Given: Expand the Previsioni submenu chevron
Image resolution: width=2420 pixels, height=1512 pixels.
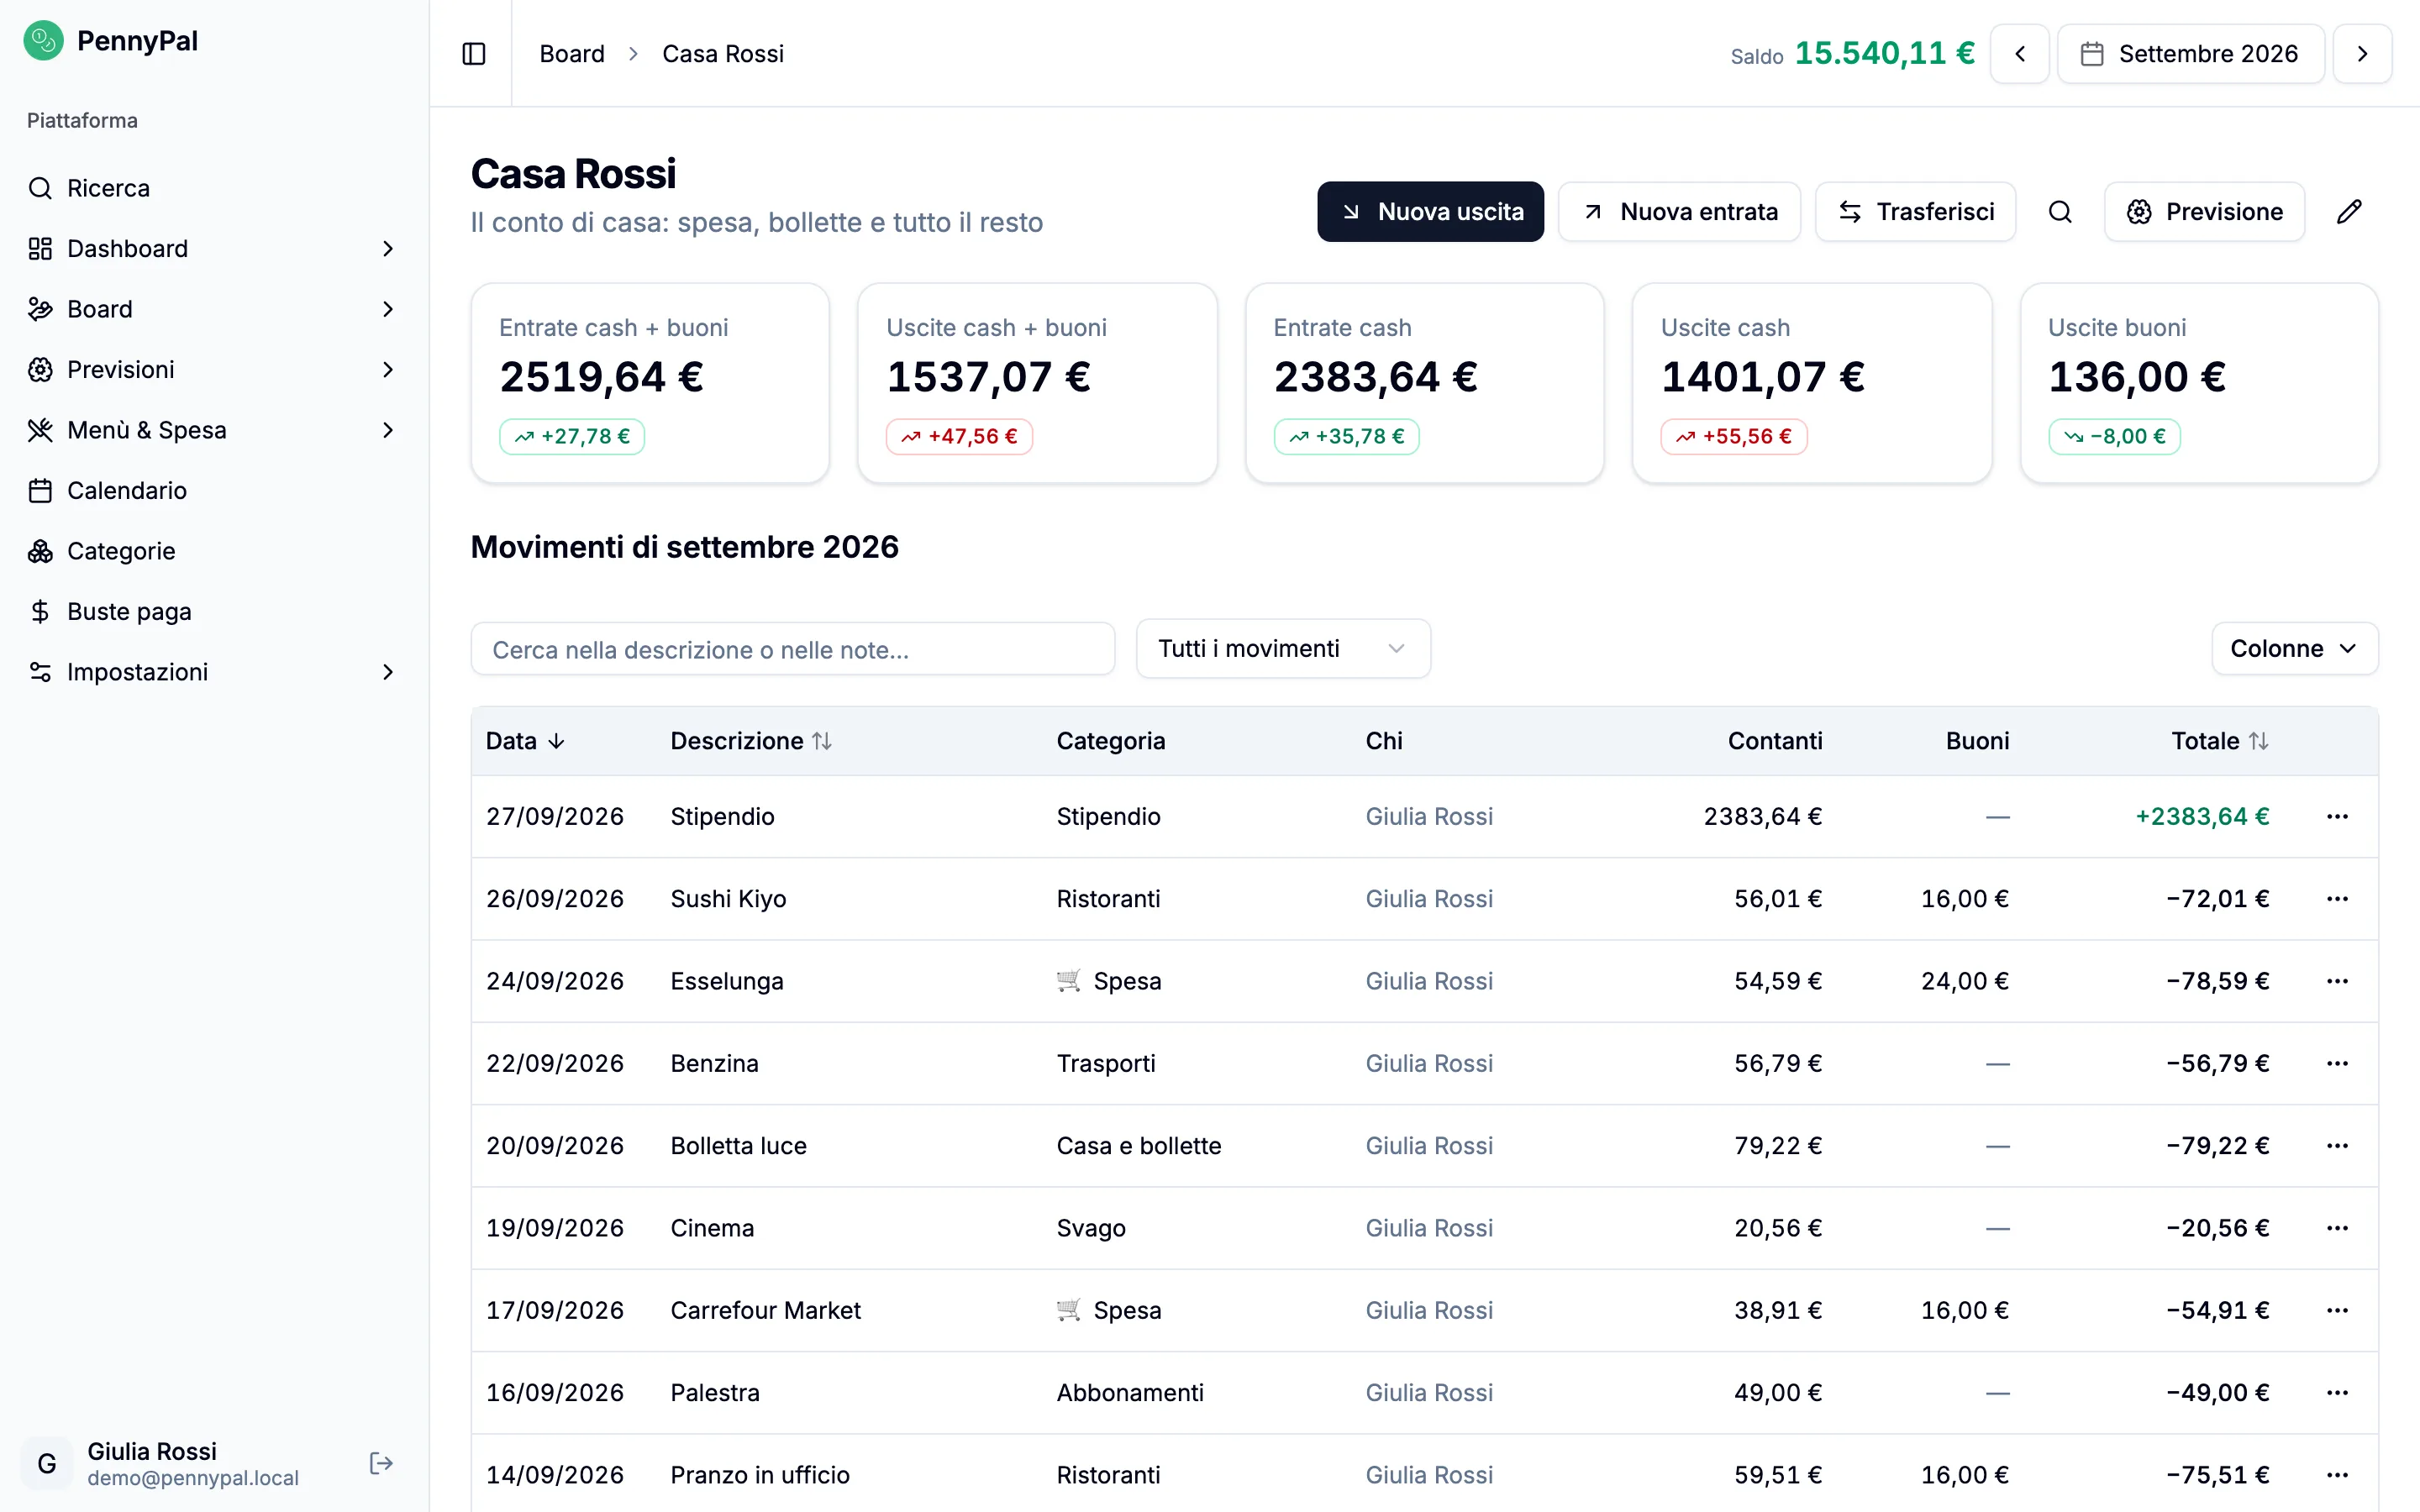Looking at the screenshot, I should [388, 370].
